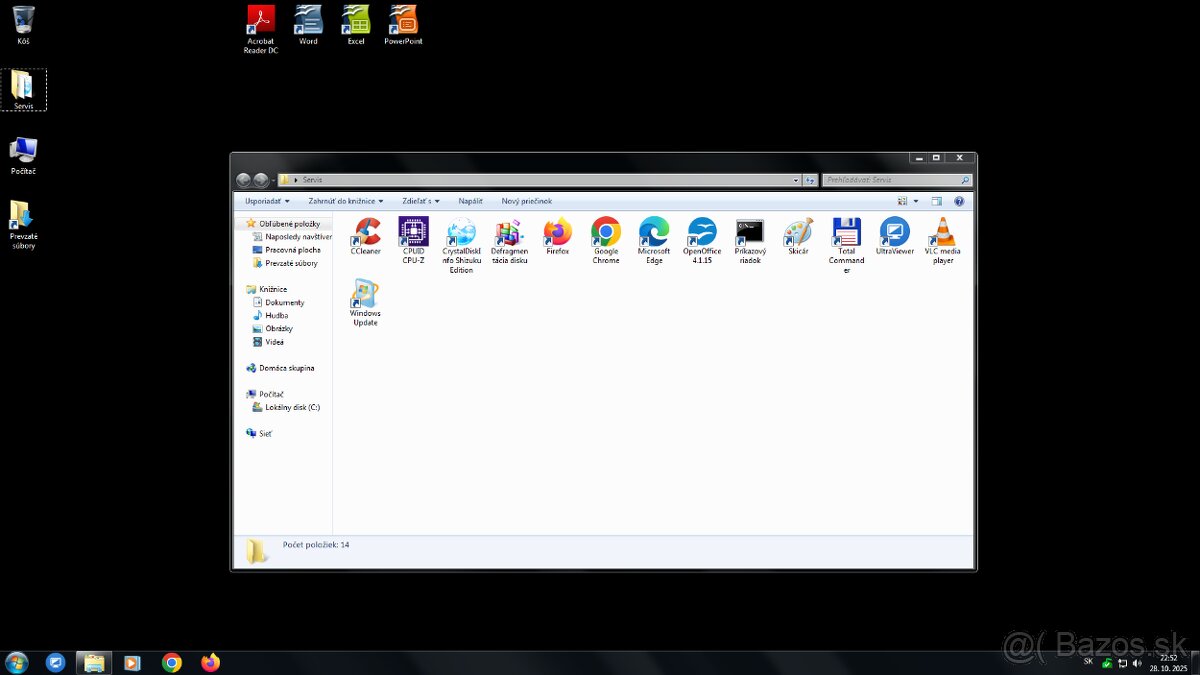Select the Windows Update shortcut
The width and height of the screenshot is (1200, 675).
pos(365,295)
